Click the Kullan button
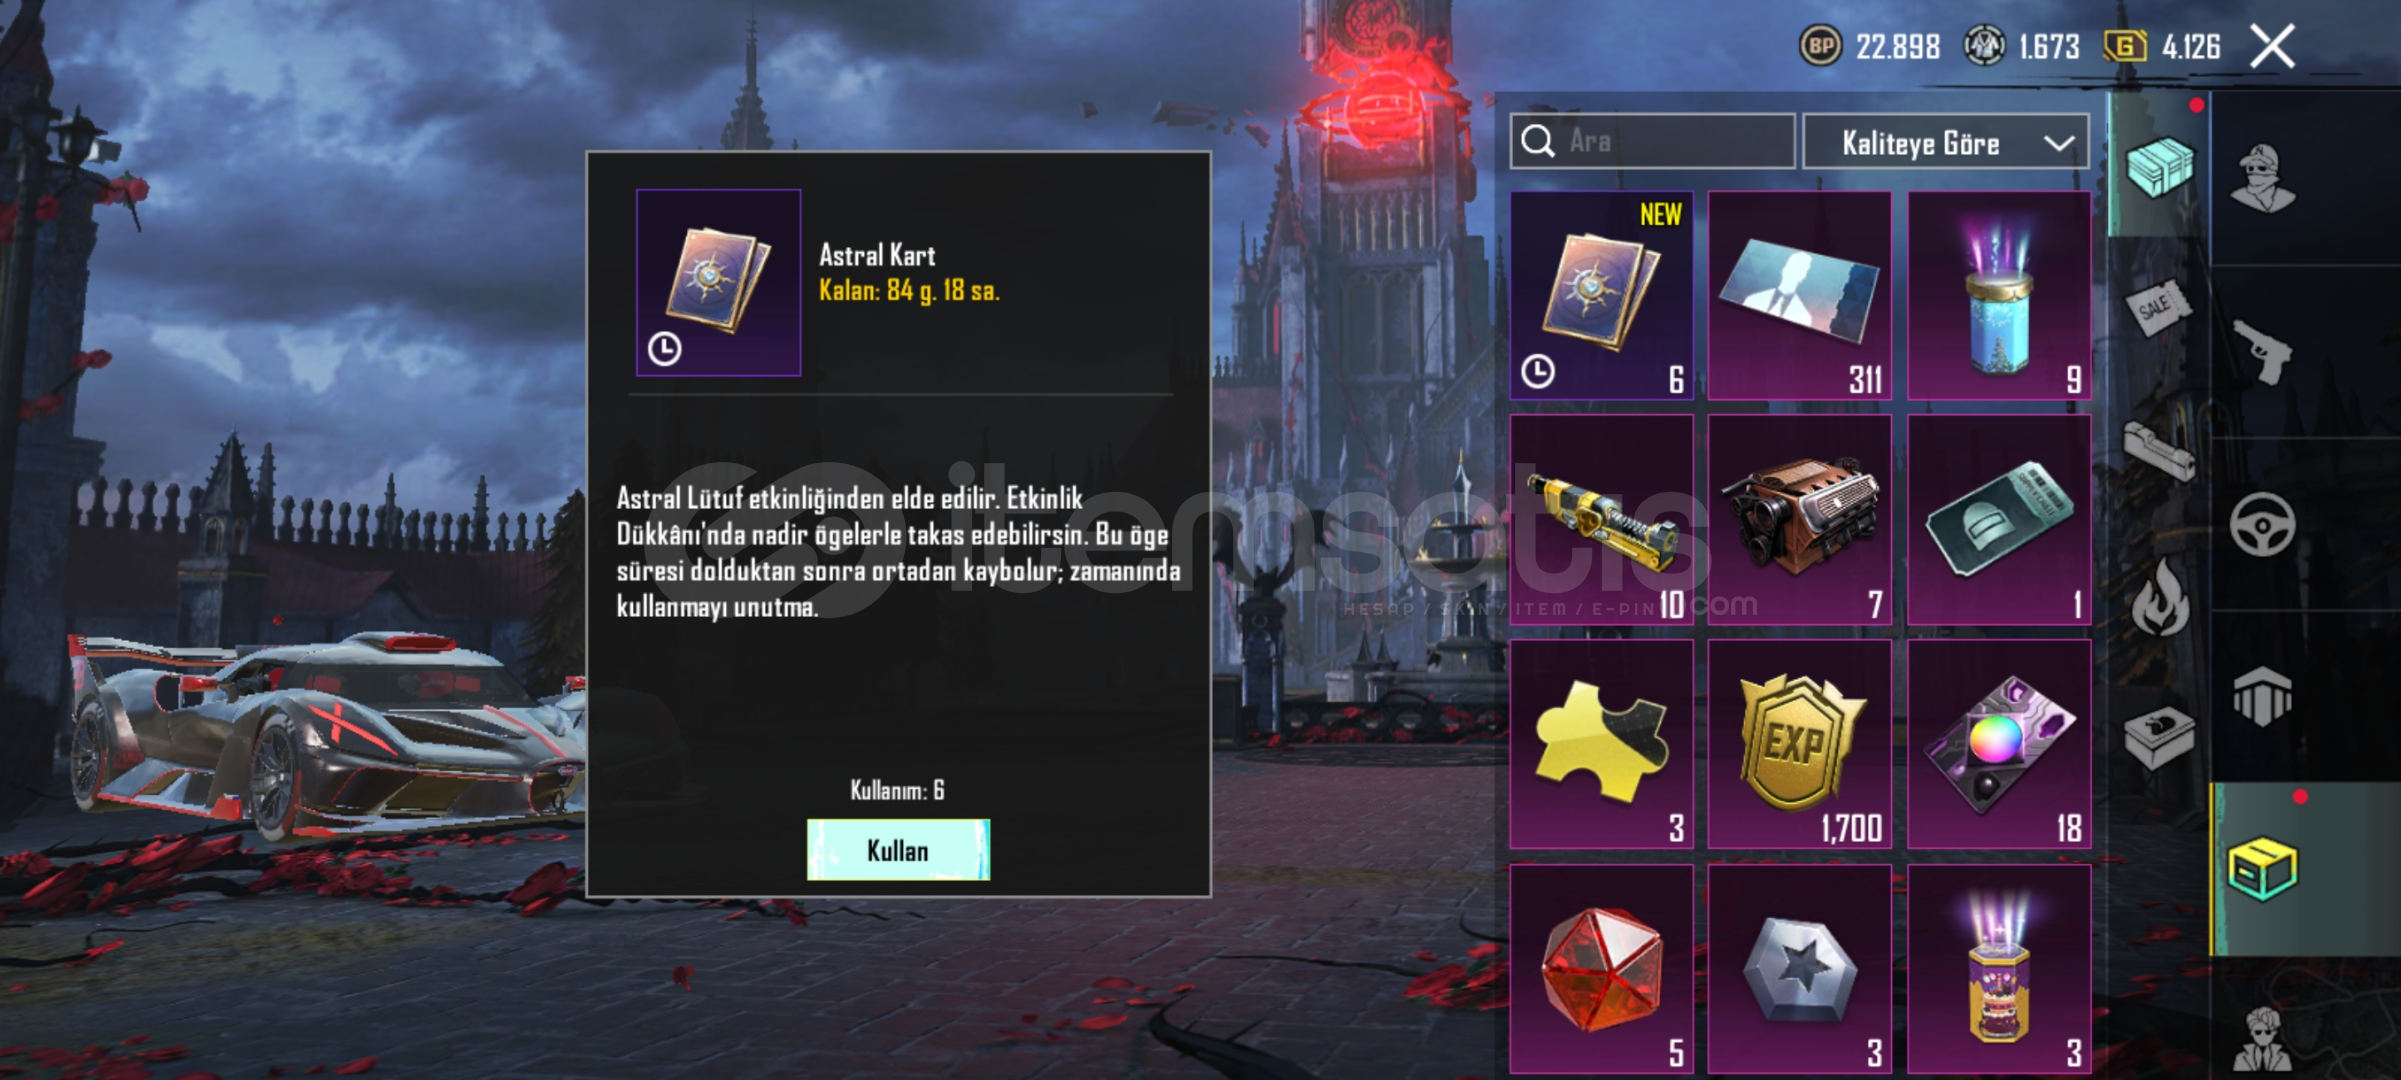The image size is (2401, 1080). point(898,850)
